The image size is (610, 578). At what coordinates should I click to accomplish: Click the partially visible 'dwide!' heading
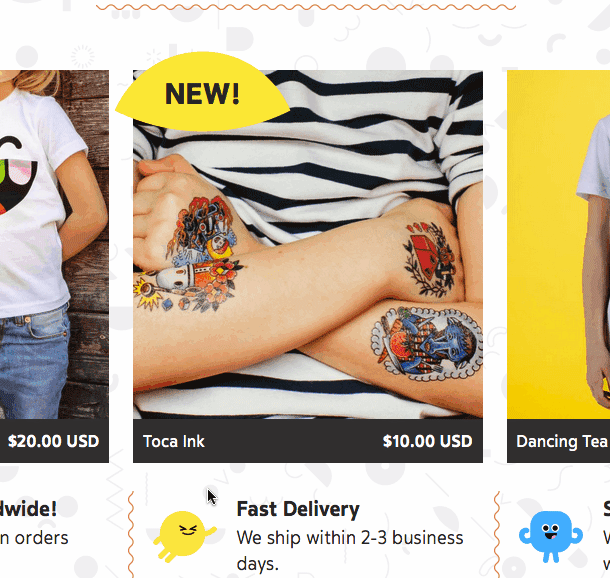28,509
